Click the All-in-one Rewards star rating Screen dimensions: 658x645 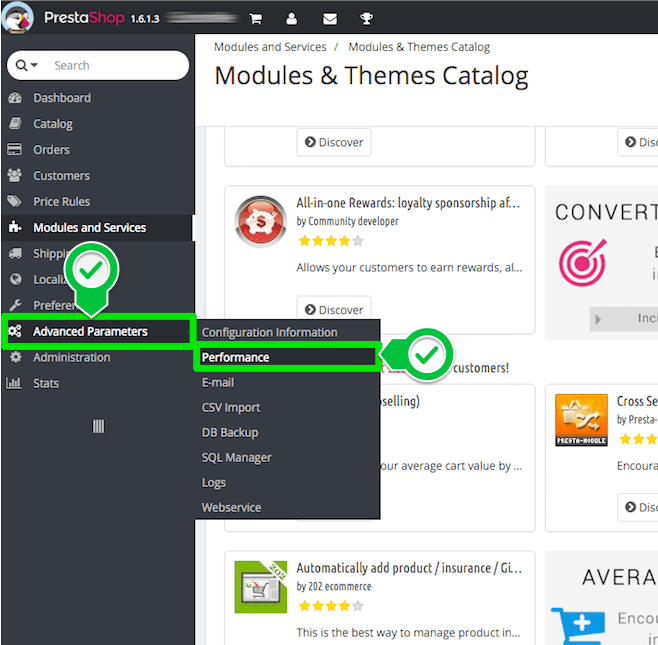pyautogui.click(x=330, y=241)
